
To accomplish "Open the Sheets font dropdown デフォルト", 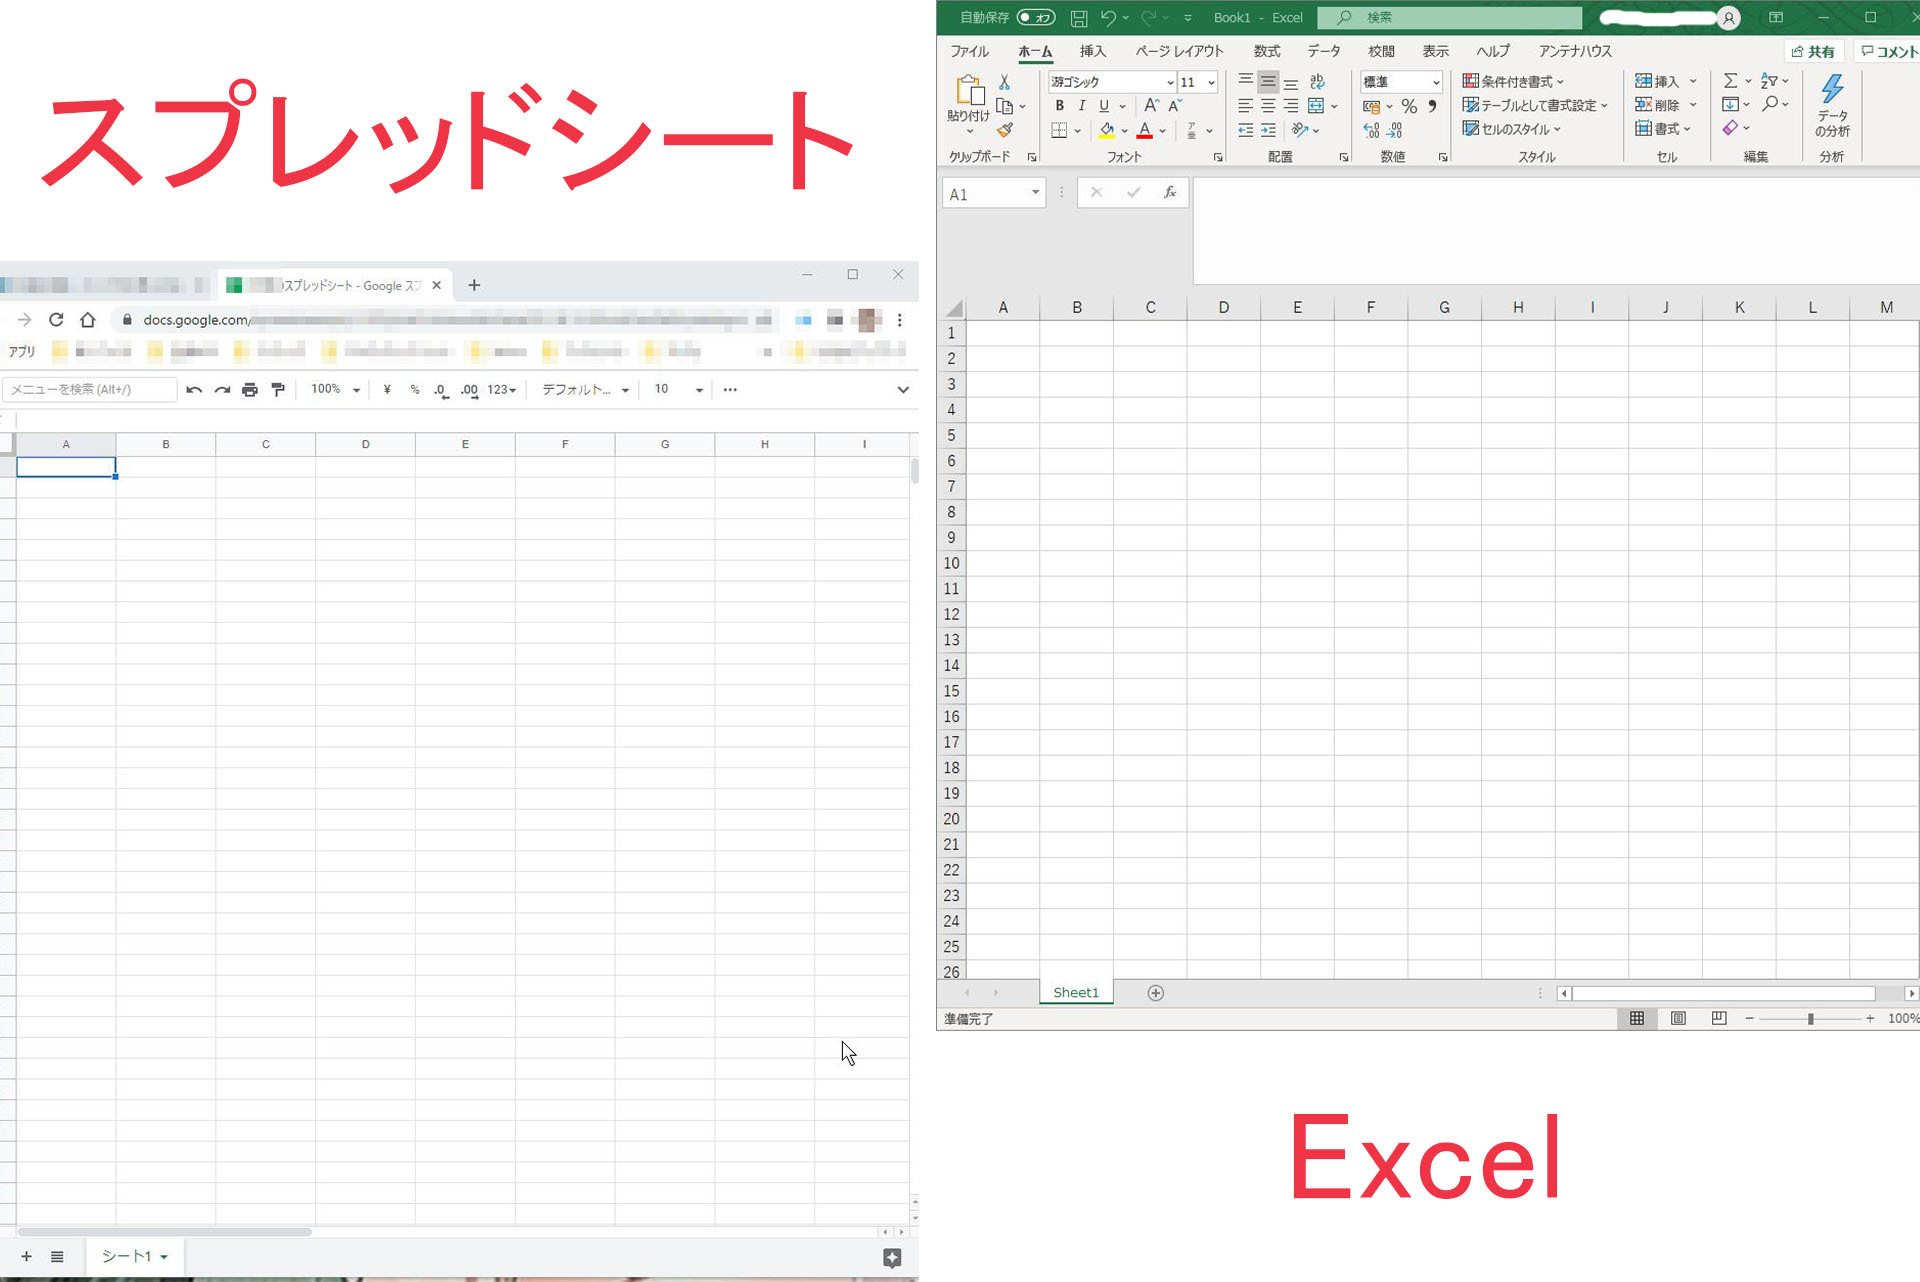I will click(585, 390).
